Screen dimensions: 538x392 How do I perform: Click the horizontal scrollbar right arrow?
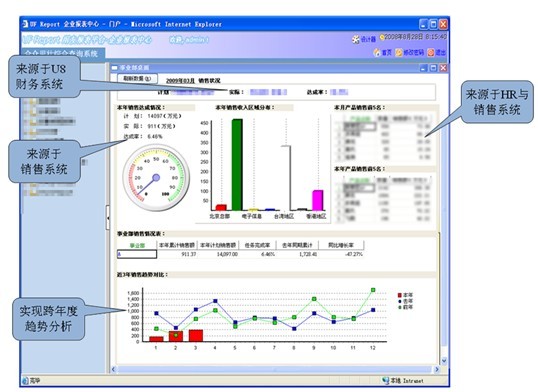[x=437, y=369]
